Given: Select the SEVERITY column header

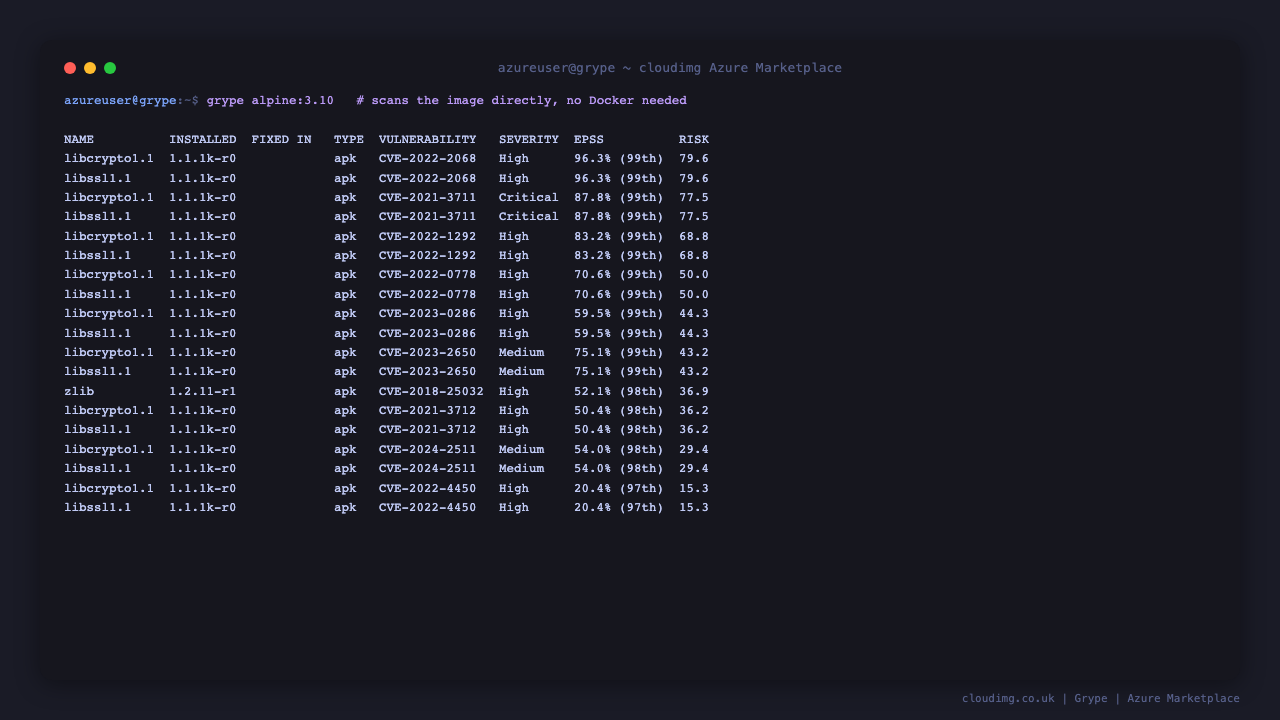Looking at the screenshot, I should point(529,140).
